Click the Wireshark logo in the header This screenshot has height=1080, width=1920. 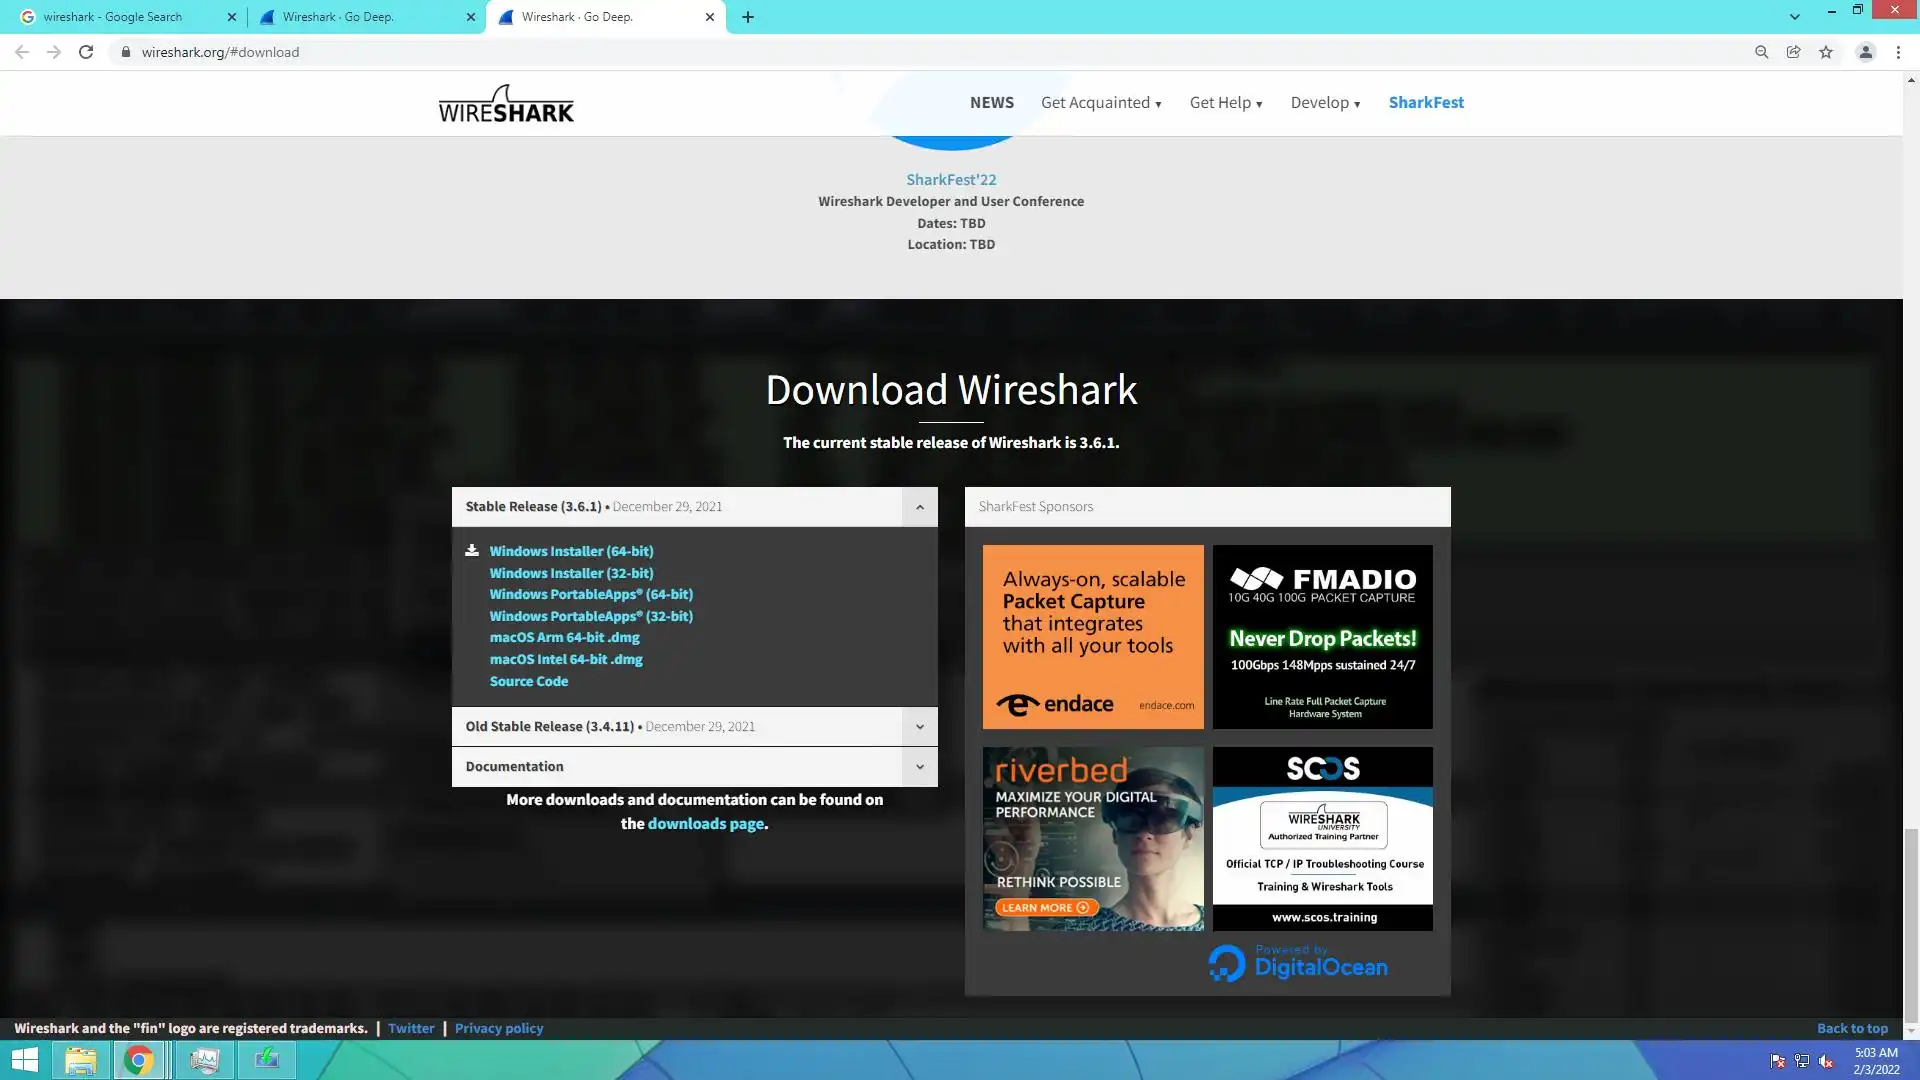tap(506, 104)
